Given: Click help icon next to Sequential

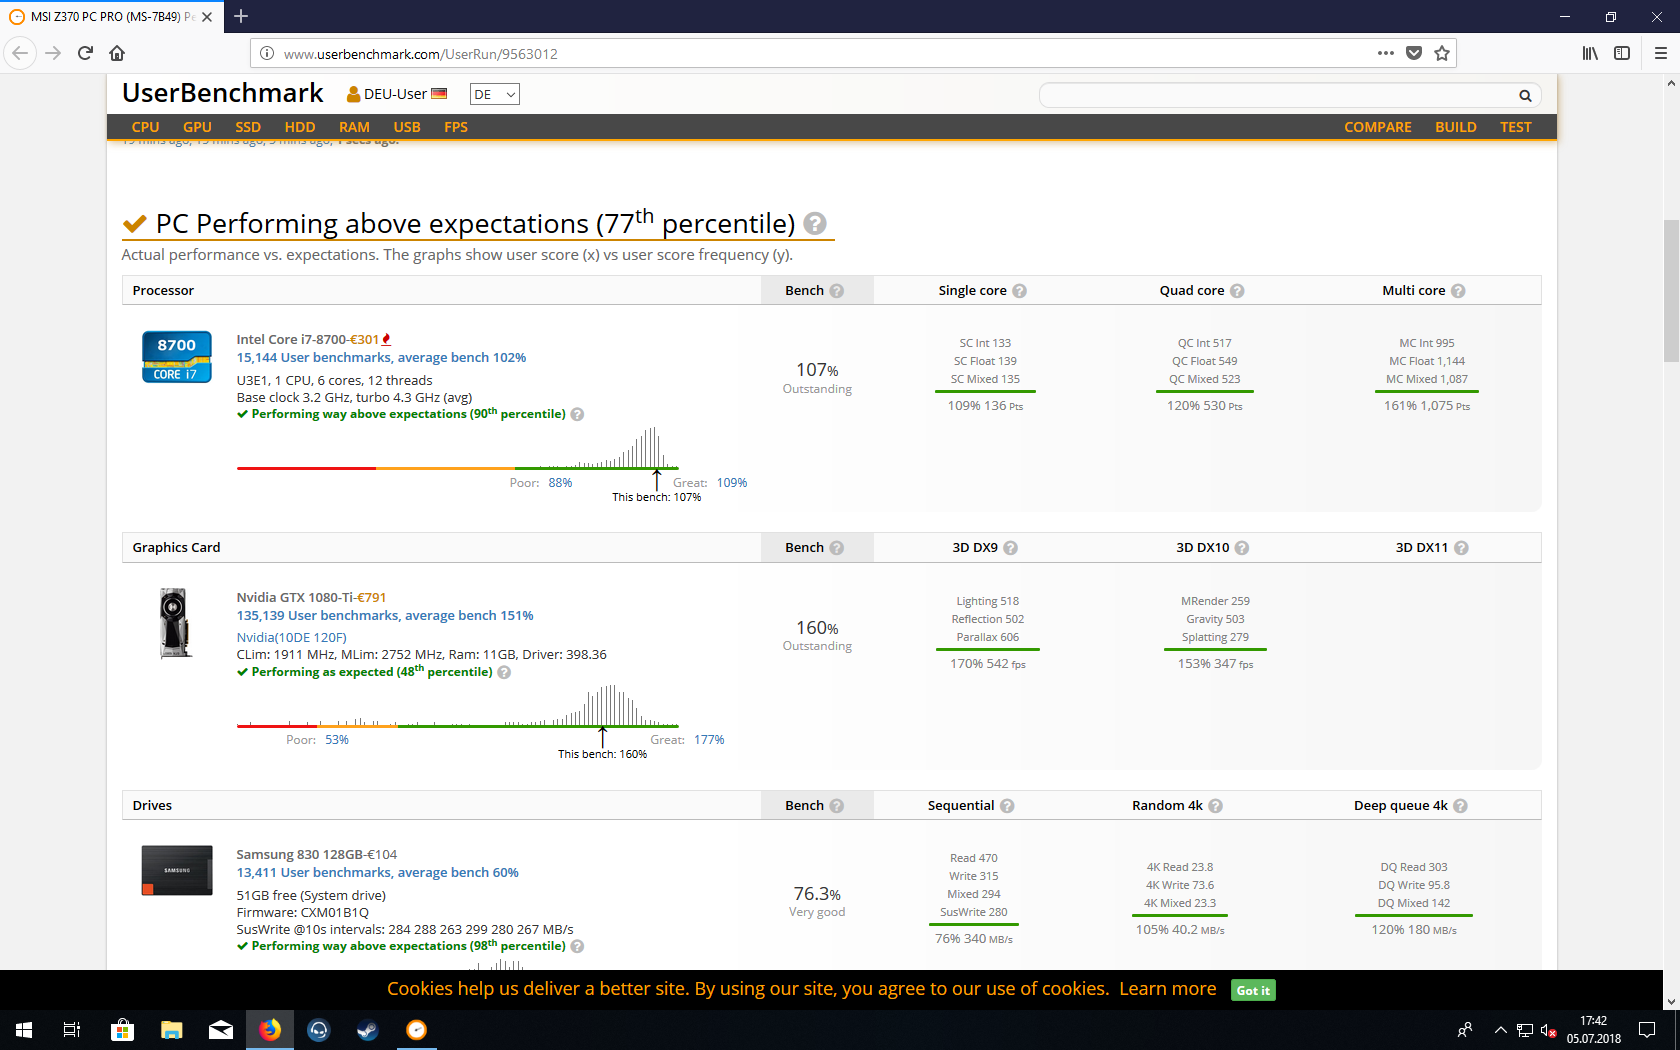Looking at the screenshot, I should (x=1007, y=806).
